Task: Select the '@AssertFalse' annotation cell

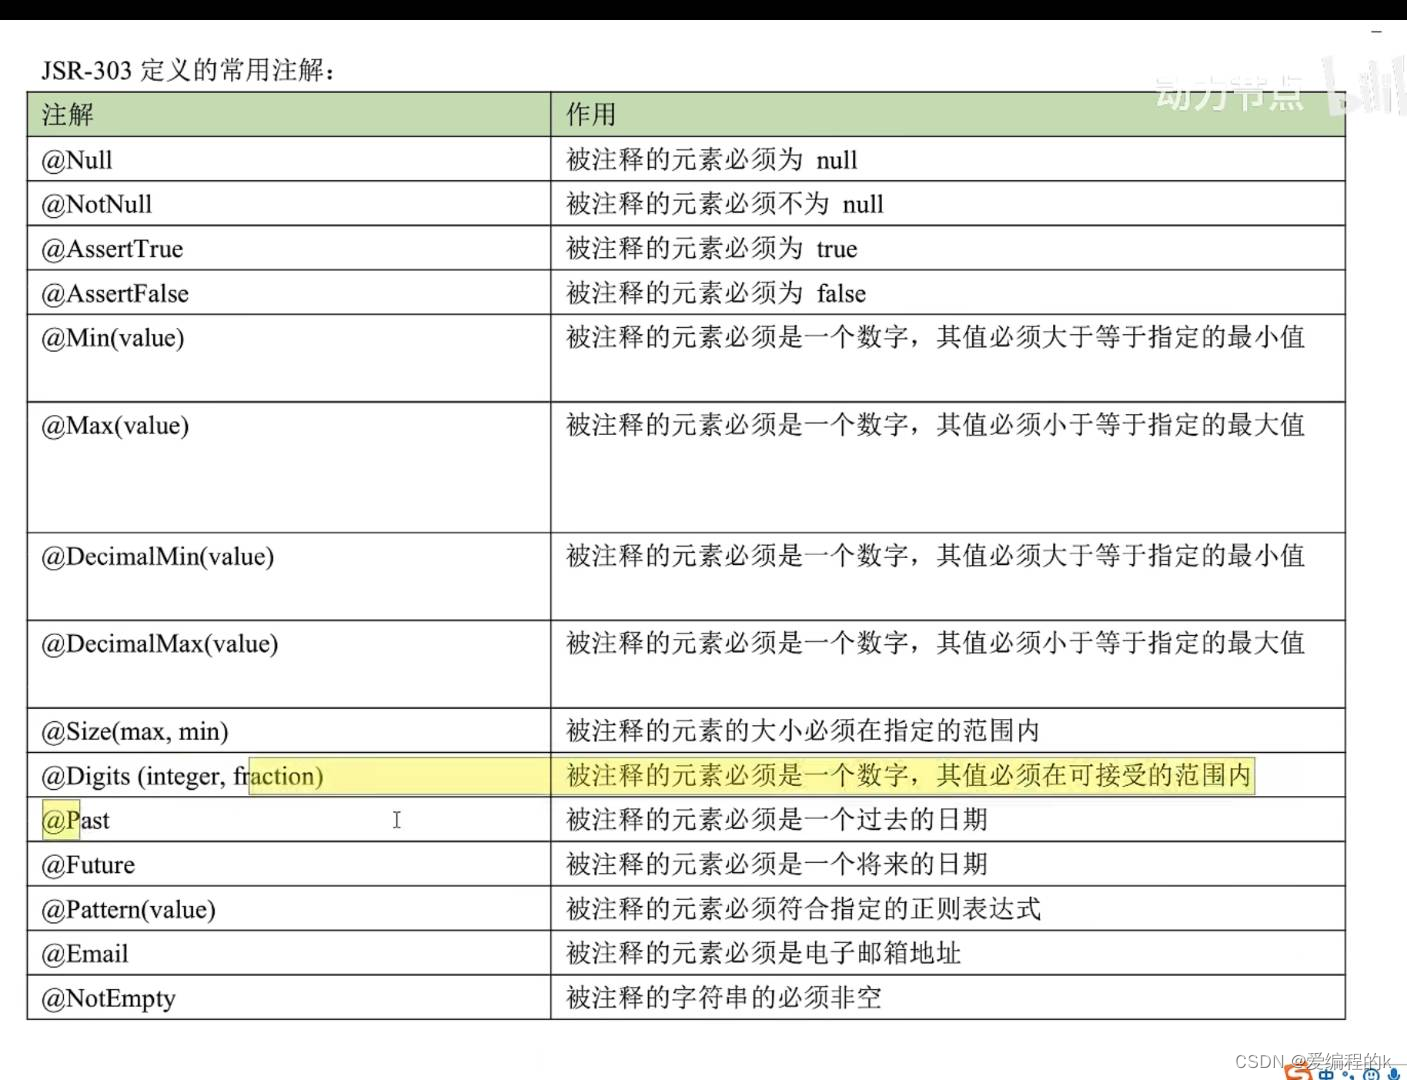Action: 288,293
